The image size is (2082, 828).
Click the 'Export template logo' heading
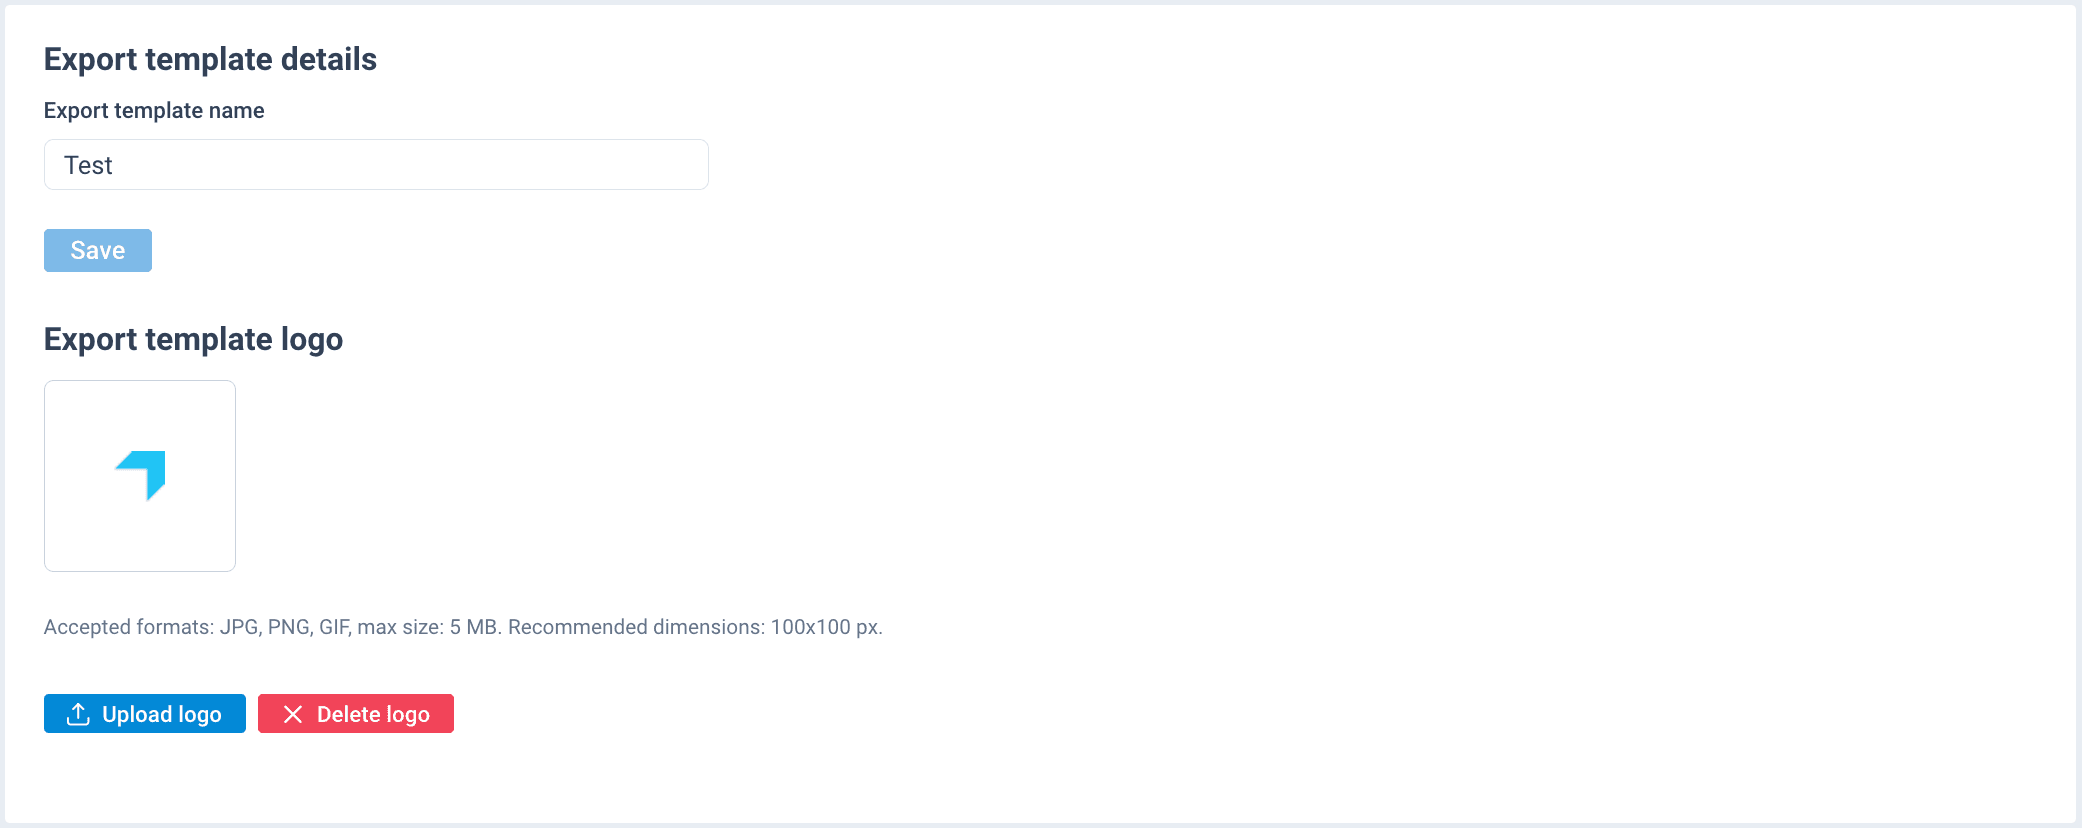193,339
